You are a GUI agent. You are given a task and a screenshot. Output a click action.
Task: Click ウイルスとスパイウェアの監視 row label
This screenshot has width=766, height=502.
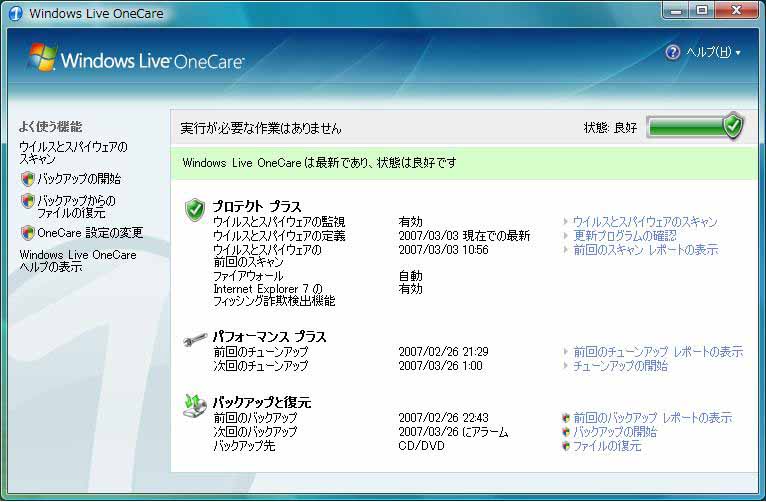tap(279, 222)
